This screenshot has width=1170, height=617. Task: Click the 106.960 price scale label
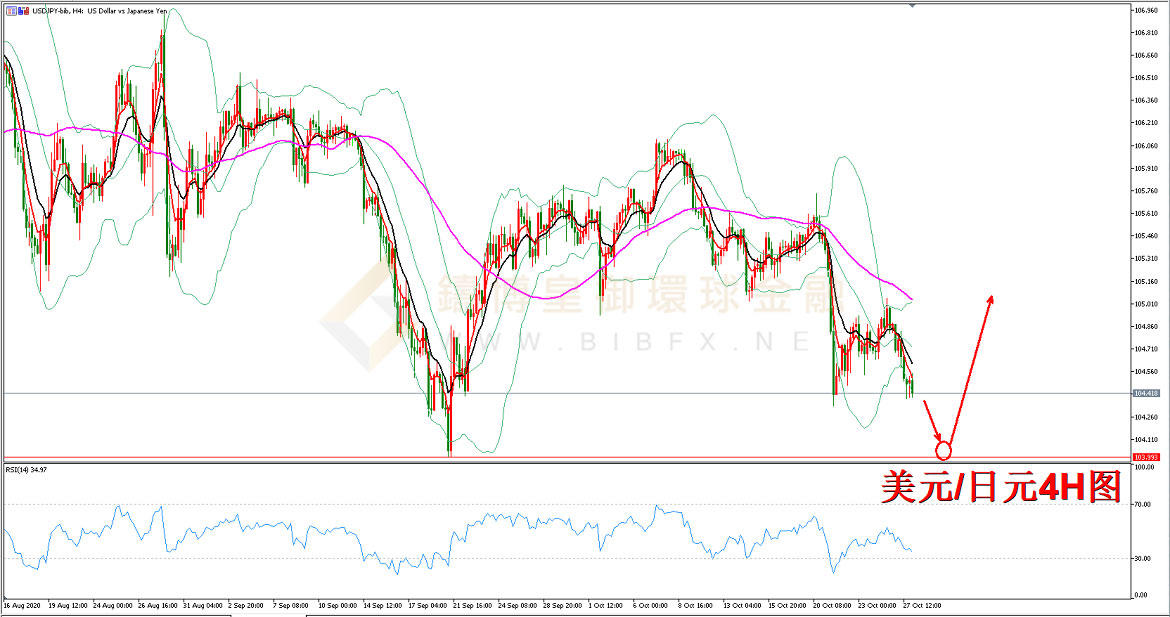click(1145, 10)
